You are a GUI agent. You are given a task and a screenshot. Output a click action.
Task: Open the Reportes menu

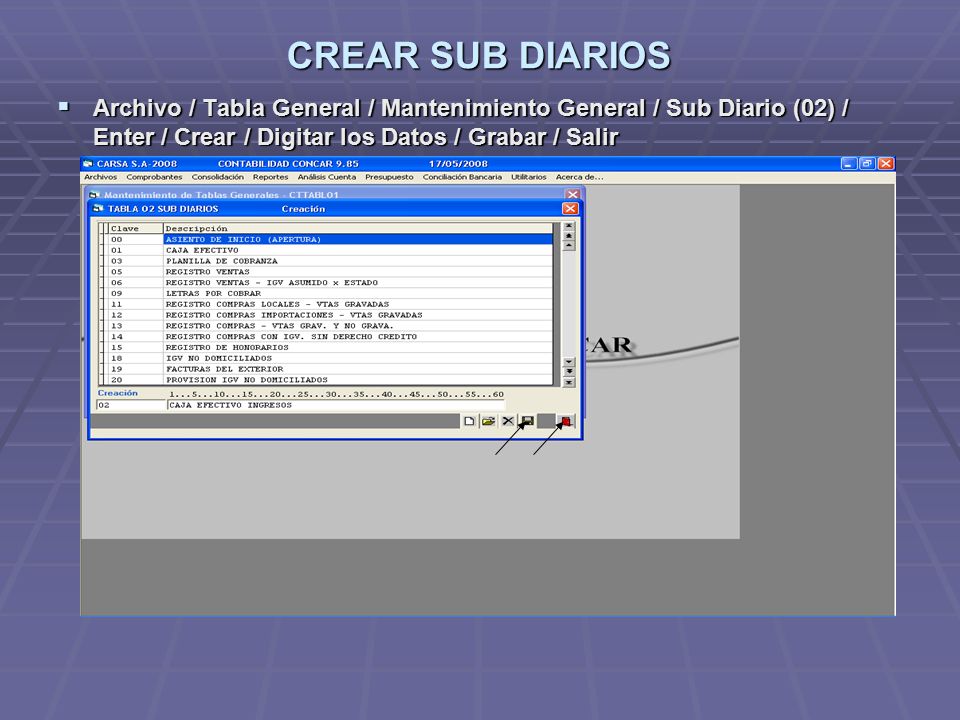pos(271,177)
